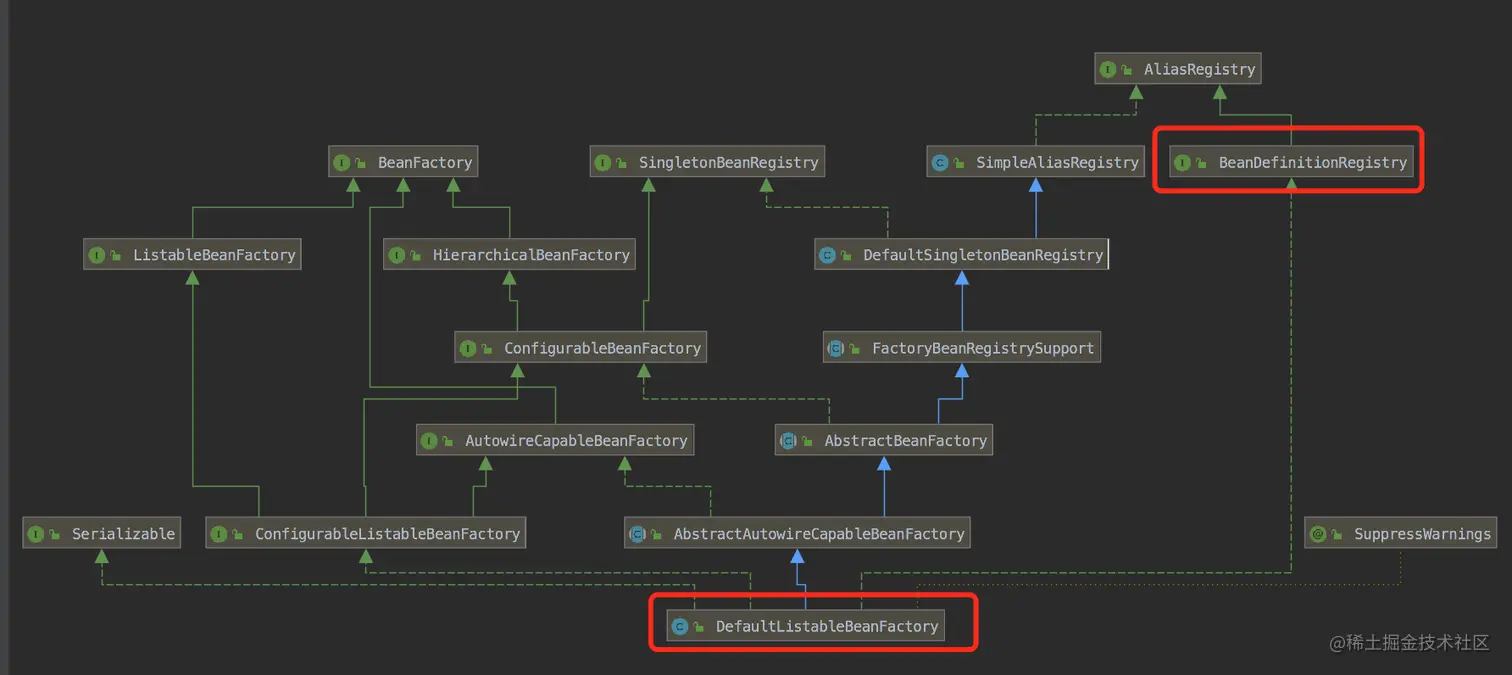Select the SimpleAliasRegistry label text
1512x675 pixels.
tap(1057, 163)
